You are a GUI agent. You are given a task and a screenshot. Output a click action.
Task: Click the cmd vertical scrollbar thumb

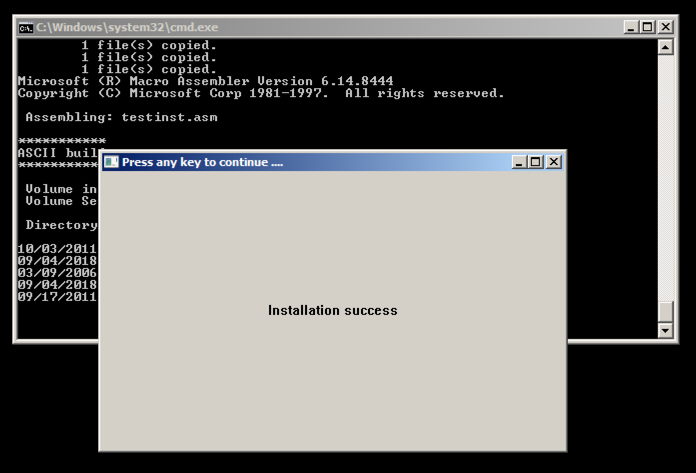(665, 311)
